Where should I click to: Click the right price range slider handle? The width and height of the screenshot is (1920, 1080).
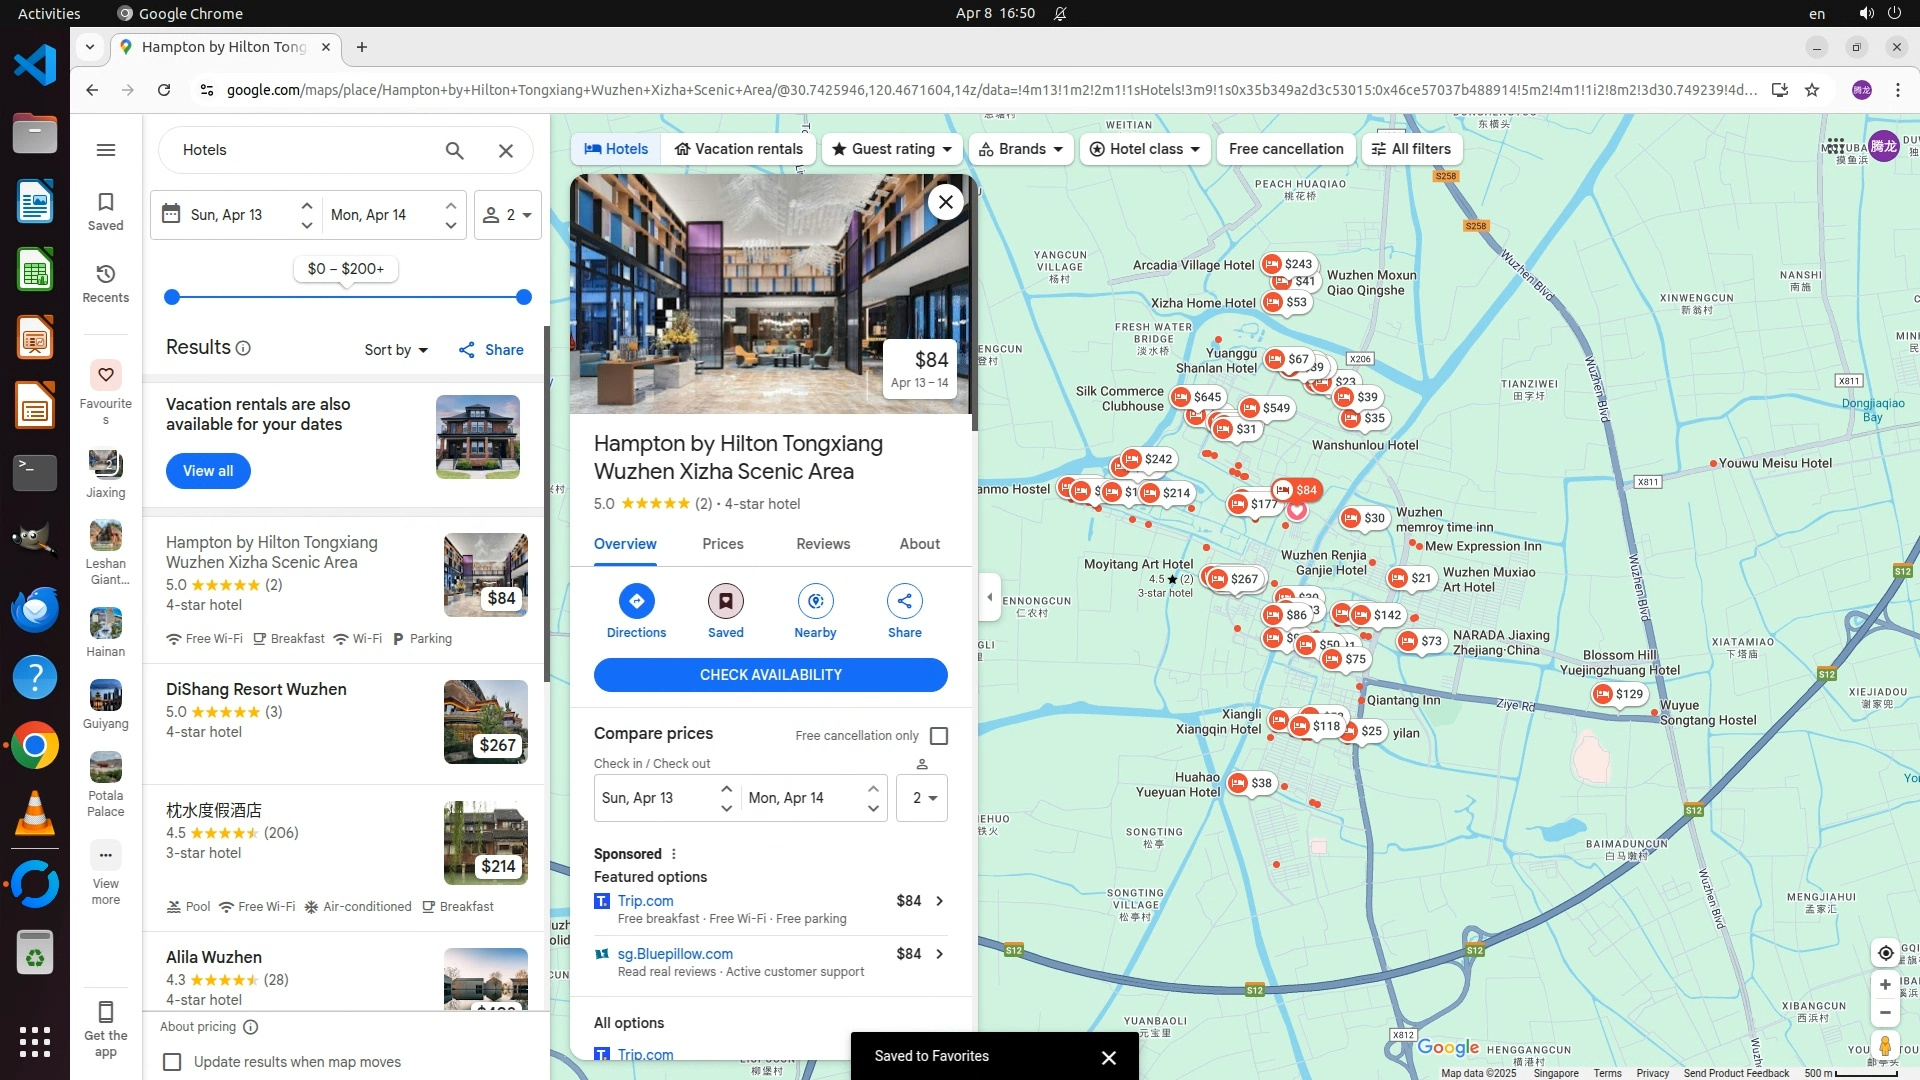[523, 297]
